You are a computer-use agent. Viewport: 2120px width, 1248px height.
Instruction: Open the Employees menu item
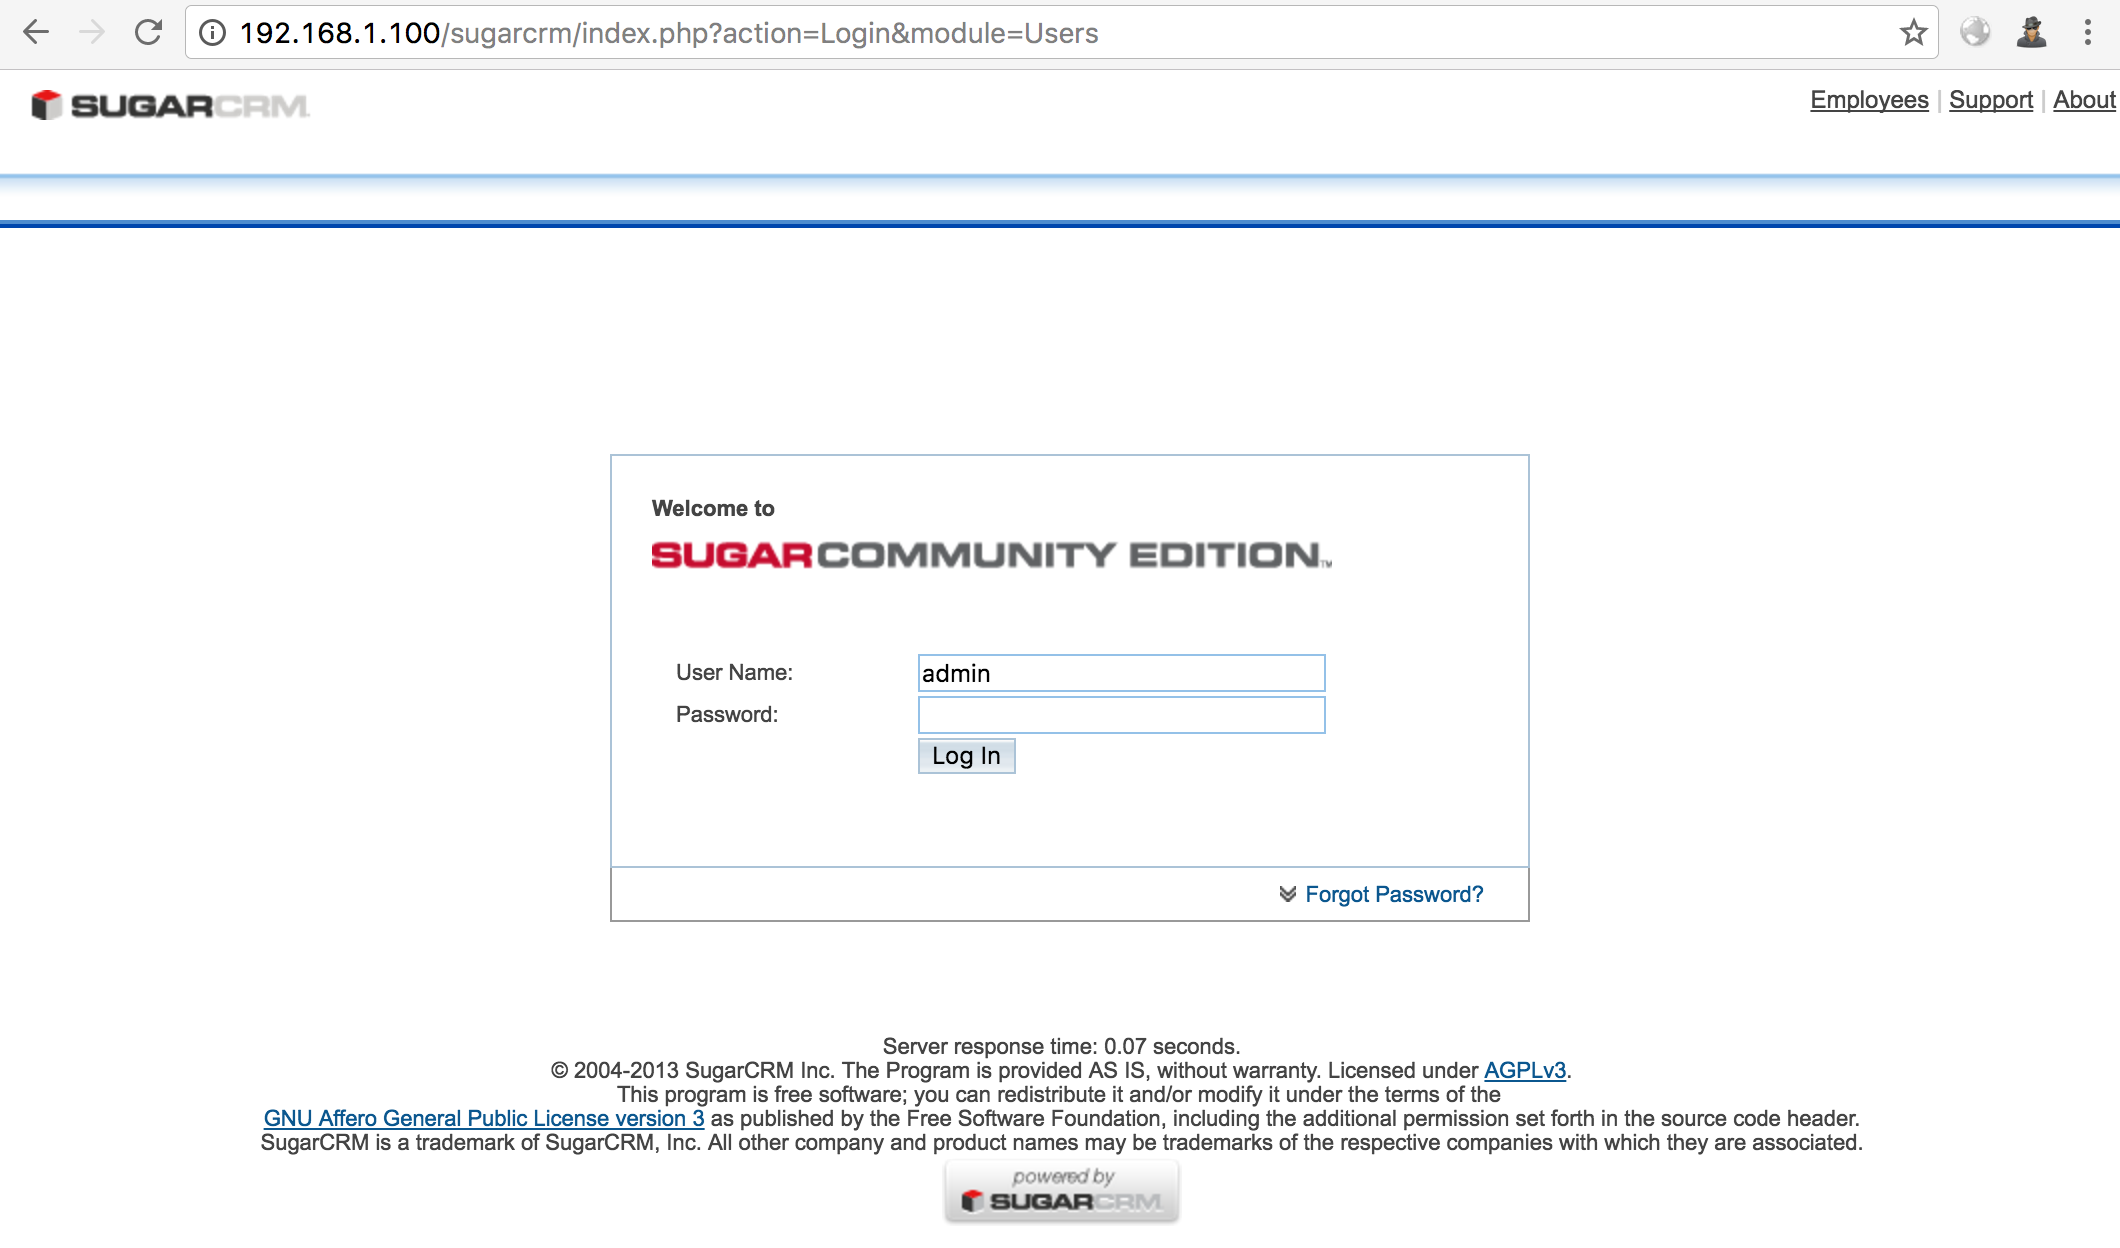(x=1869, y=100)
